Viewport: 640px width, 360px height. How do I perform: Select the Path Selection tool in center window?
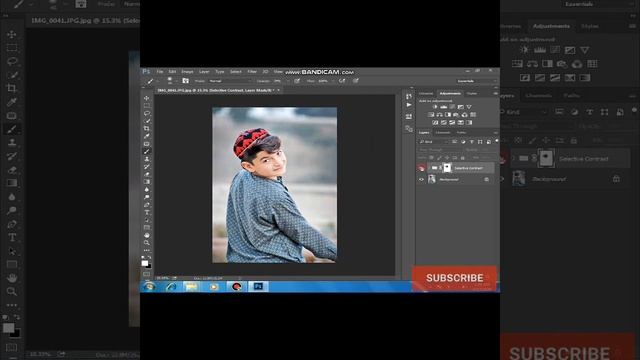147,220
